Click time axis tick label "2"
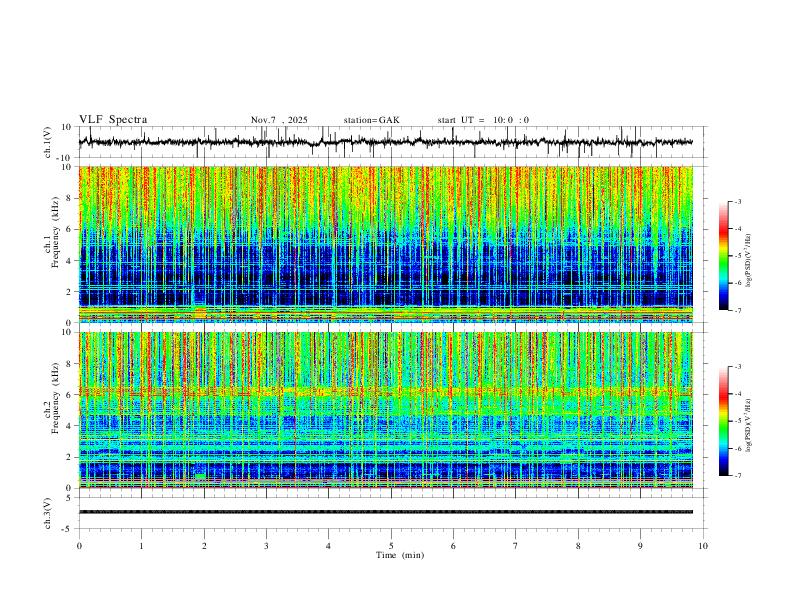 [x=204, y=546]
